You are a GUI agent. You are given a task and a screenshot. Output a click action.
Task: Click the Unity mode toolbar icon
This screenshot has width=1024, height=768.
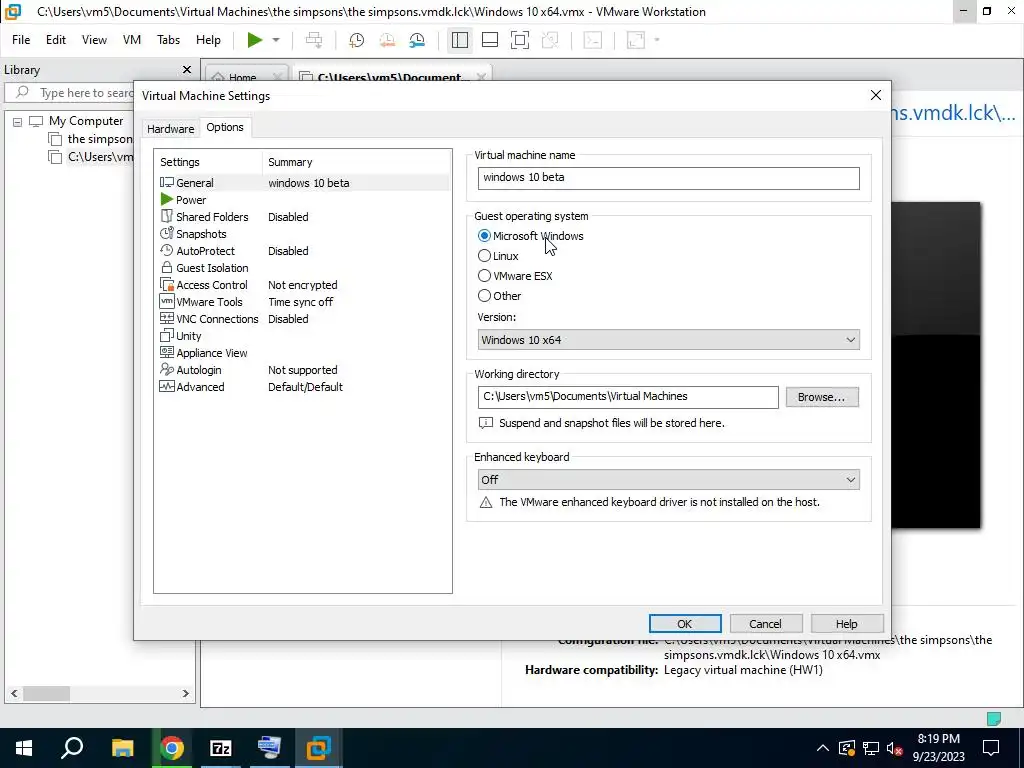coord(550,40)
